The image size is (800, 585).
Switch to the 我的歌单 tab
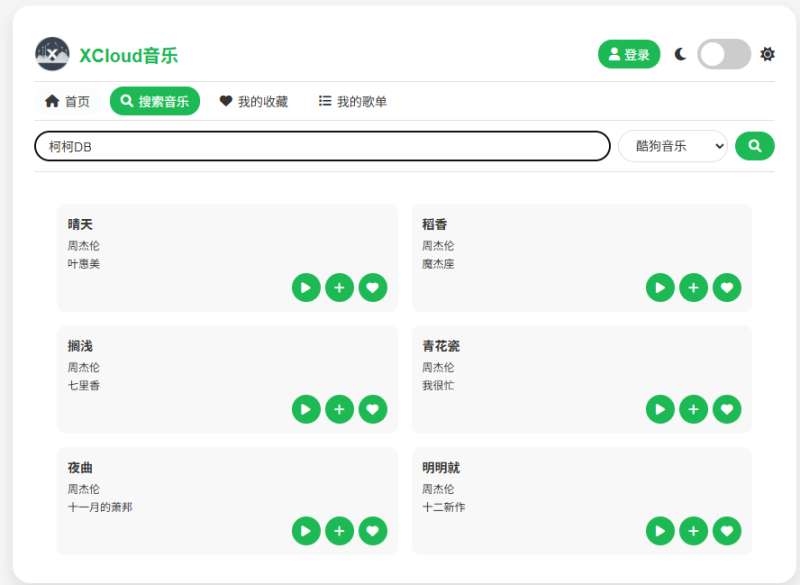pos(352,101)
